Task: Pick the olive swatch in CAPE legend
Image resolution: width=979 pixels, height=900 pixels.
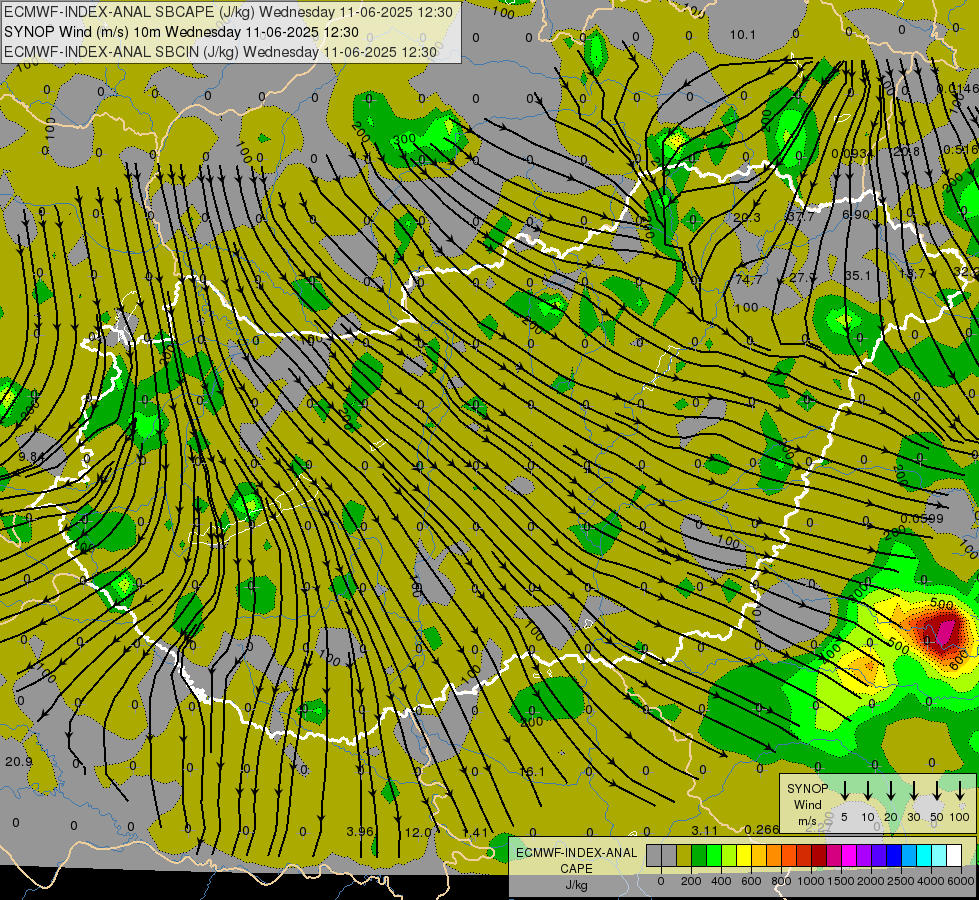Action: click(x=684, y=855)
